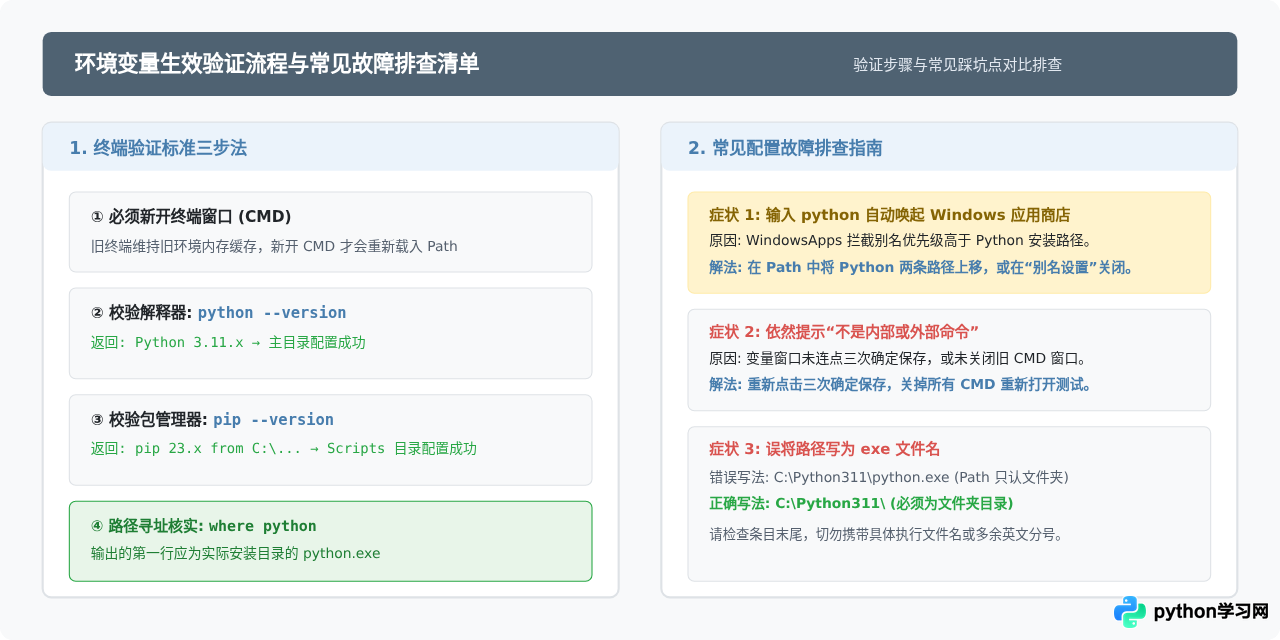Click the python学习网 brand text
This screenshot has width=1280, height=640.
point(1211,611)
